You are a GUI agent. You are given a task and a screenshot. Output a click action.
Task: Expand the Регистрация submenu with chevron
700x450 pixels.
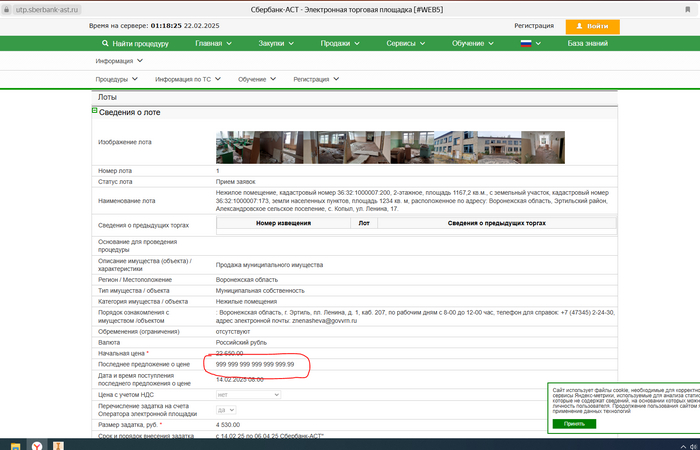[x=316, y=79]
